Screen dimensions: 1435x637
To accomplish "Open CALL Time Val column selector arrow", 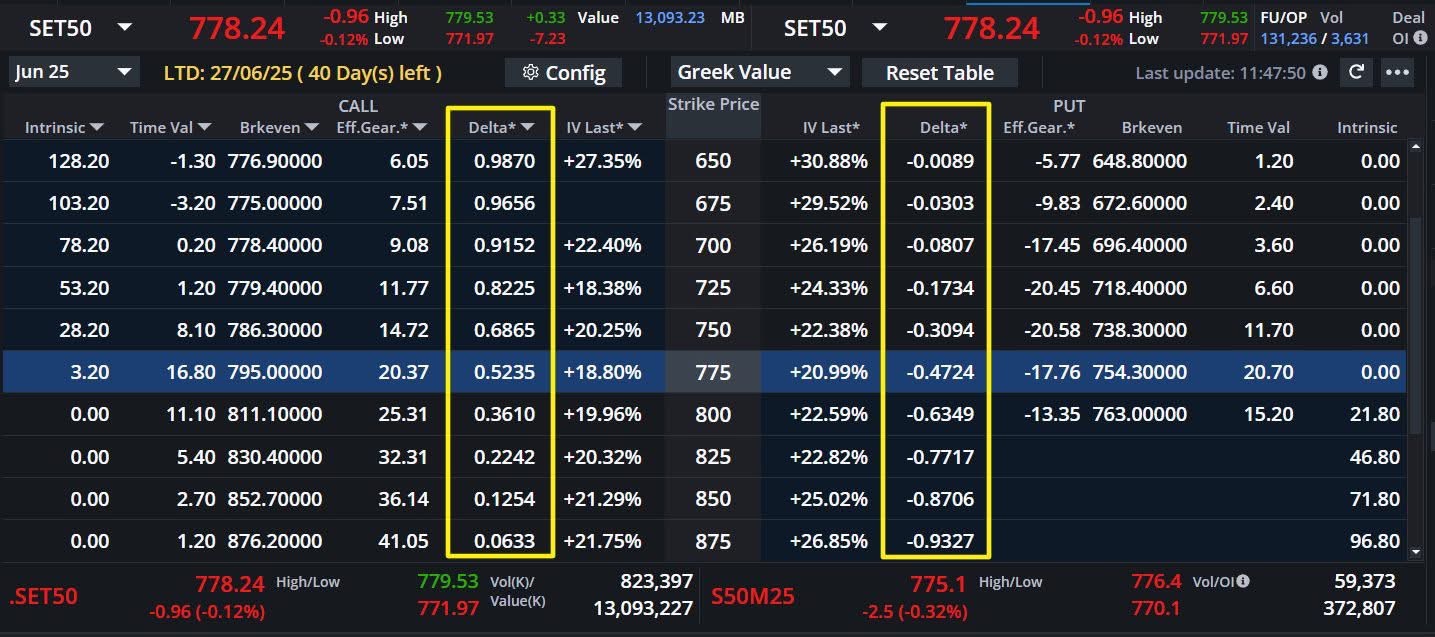I will click(x=205, y=127).
